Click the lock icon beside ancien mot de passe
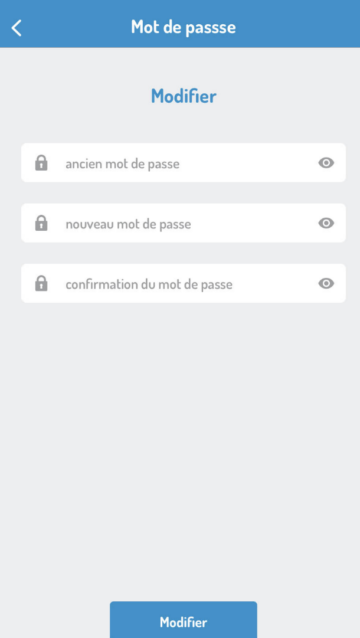Screen dimensions: 360x638 point(41,163)
